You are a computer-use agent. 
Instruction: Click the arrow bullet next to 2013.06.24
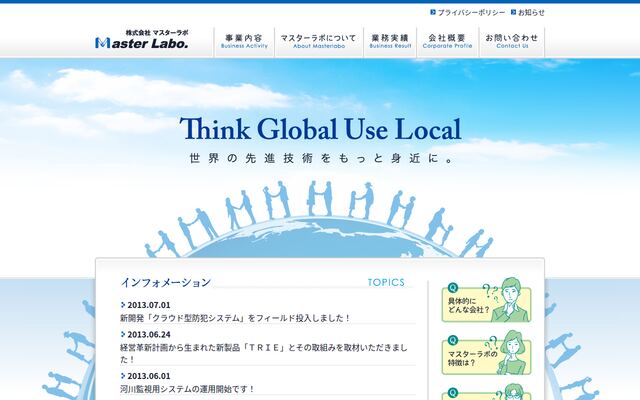[x=123, y=334]
